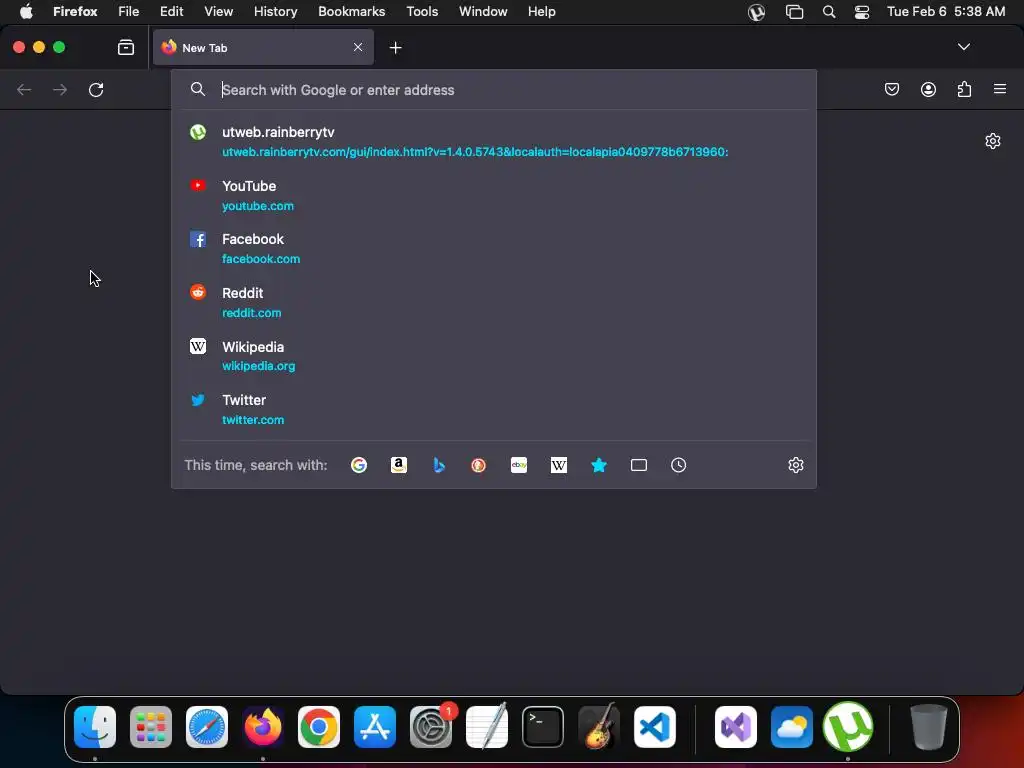Open the Help menu
Viewport: 1024px width, 768px height.
click(541, 12)
